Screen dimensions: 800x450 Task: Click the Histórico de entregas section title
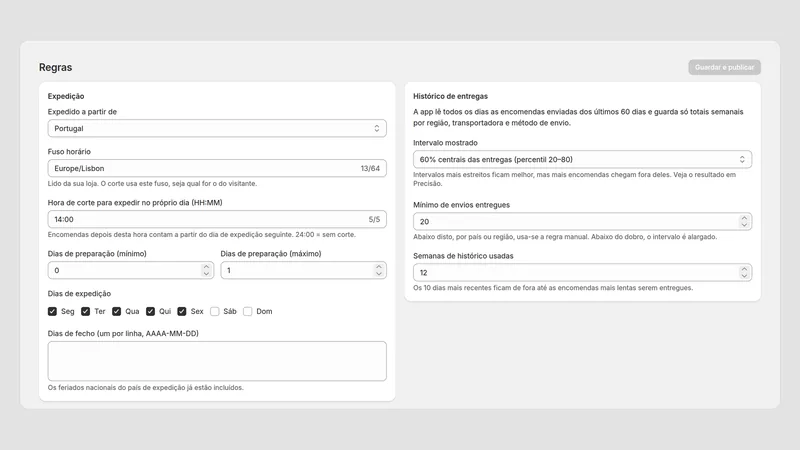pyautogui.click(x=451, y=96)
